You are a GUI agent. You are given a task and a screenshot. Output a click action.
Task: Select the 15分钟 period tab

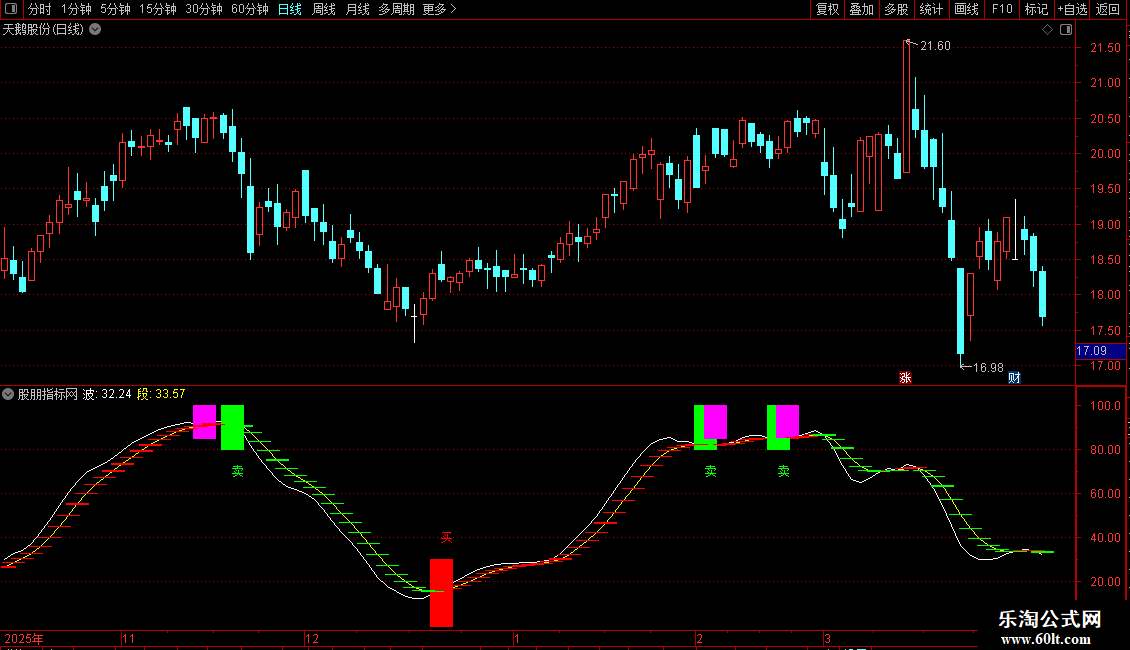click(158, 9)
